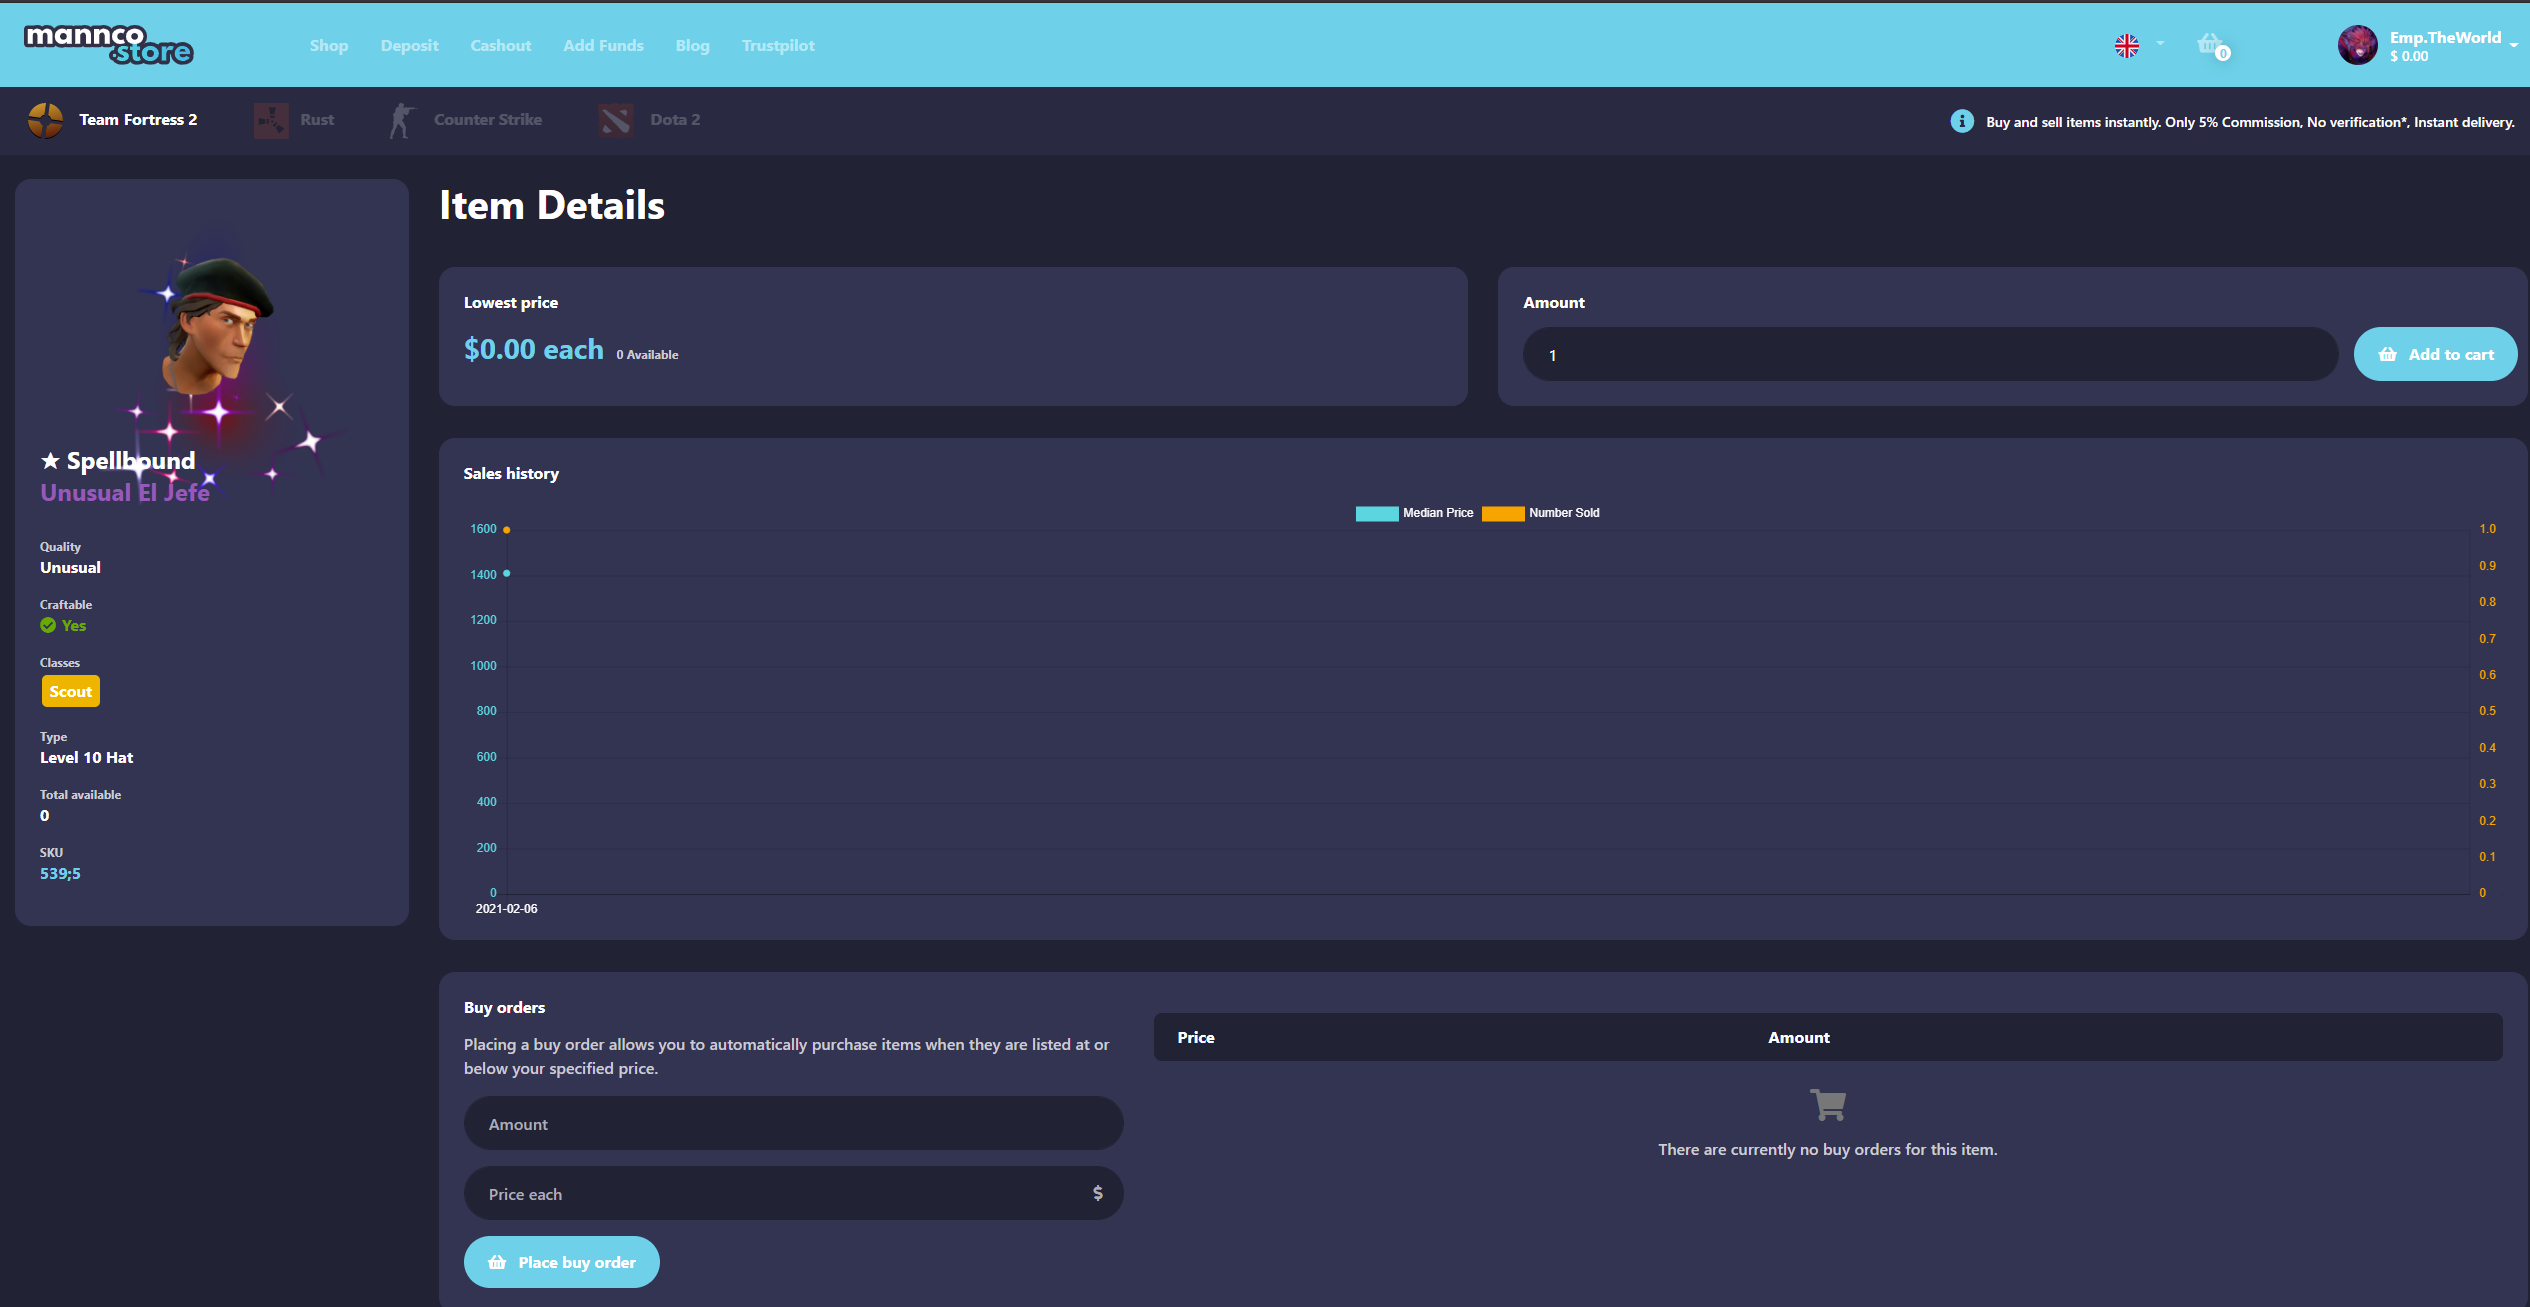The image size is (2530, 1307).
Task: Expand the account menu arrow
Action: click(x=2513, y=45)
